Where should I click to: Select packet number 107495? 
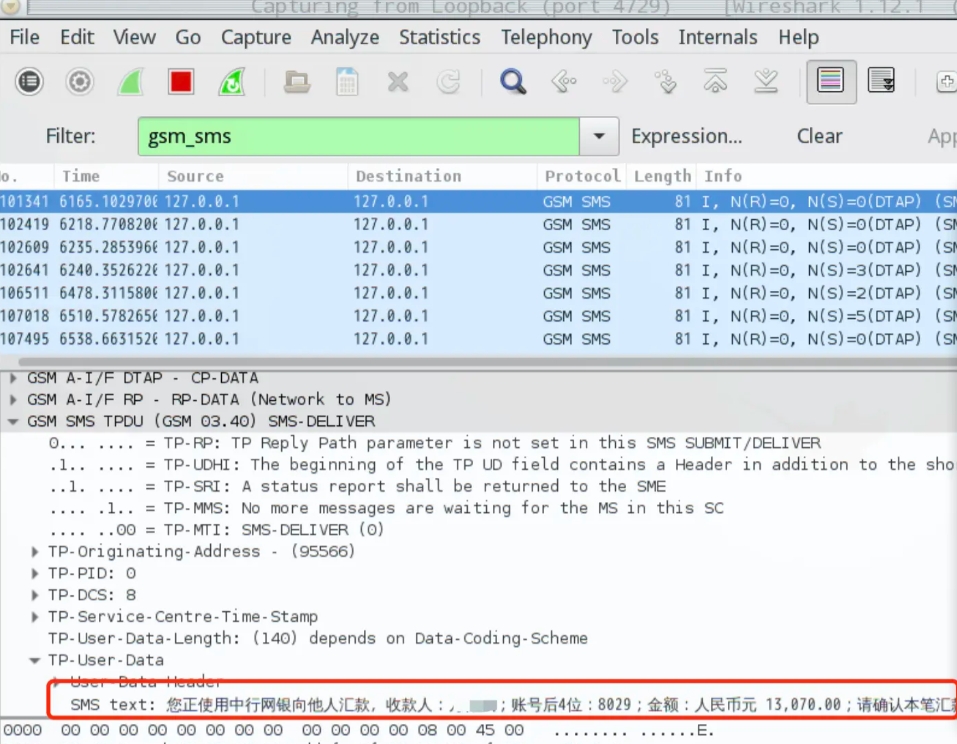pos(478,339)
